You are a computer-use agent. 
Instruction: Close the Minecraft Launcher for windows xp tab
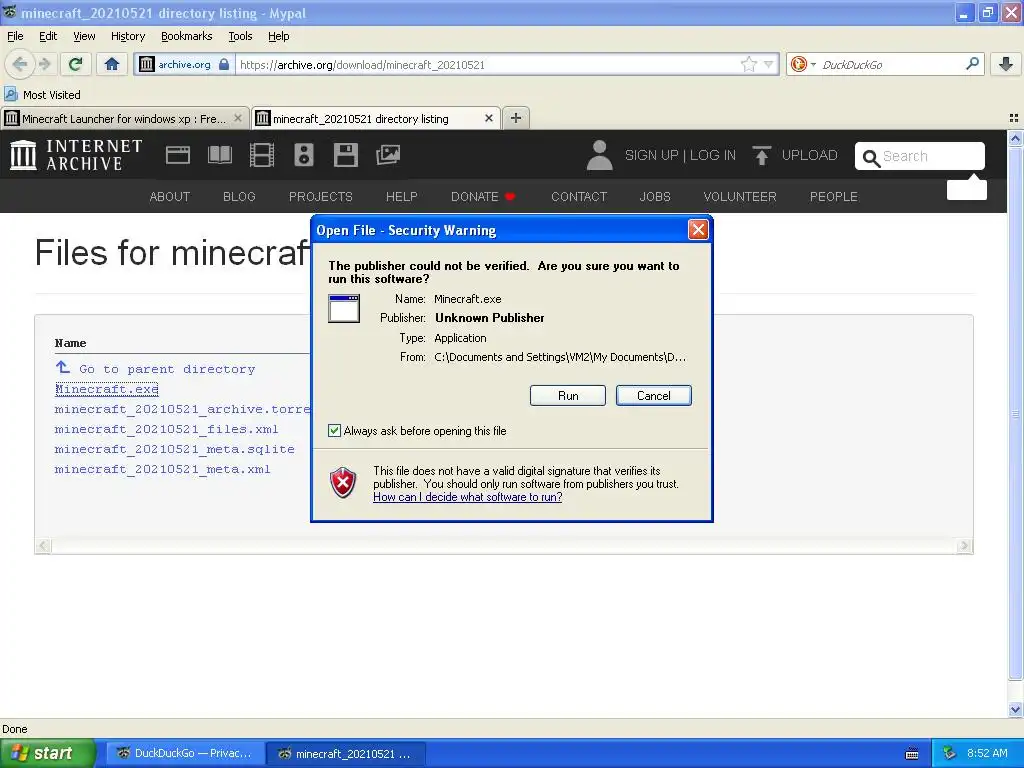tap(238, 118)
